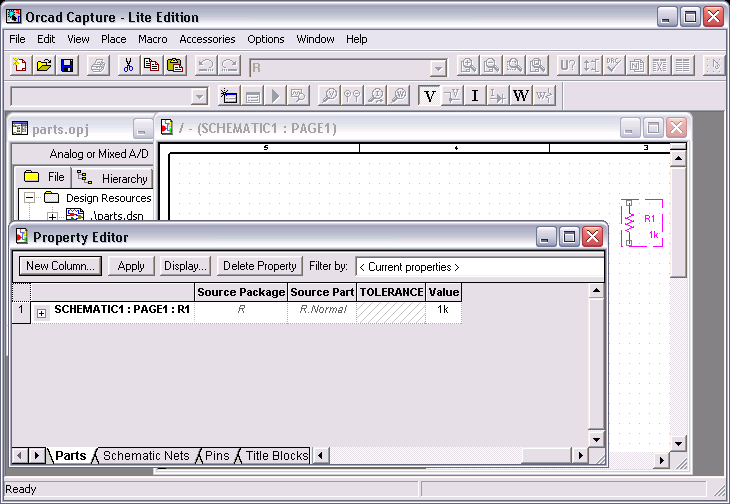The image size is (730, 504).
Task: Switch to Pins tab
Action: (217, 456)
